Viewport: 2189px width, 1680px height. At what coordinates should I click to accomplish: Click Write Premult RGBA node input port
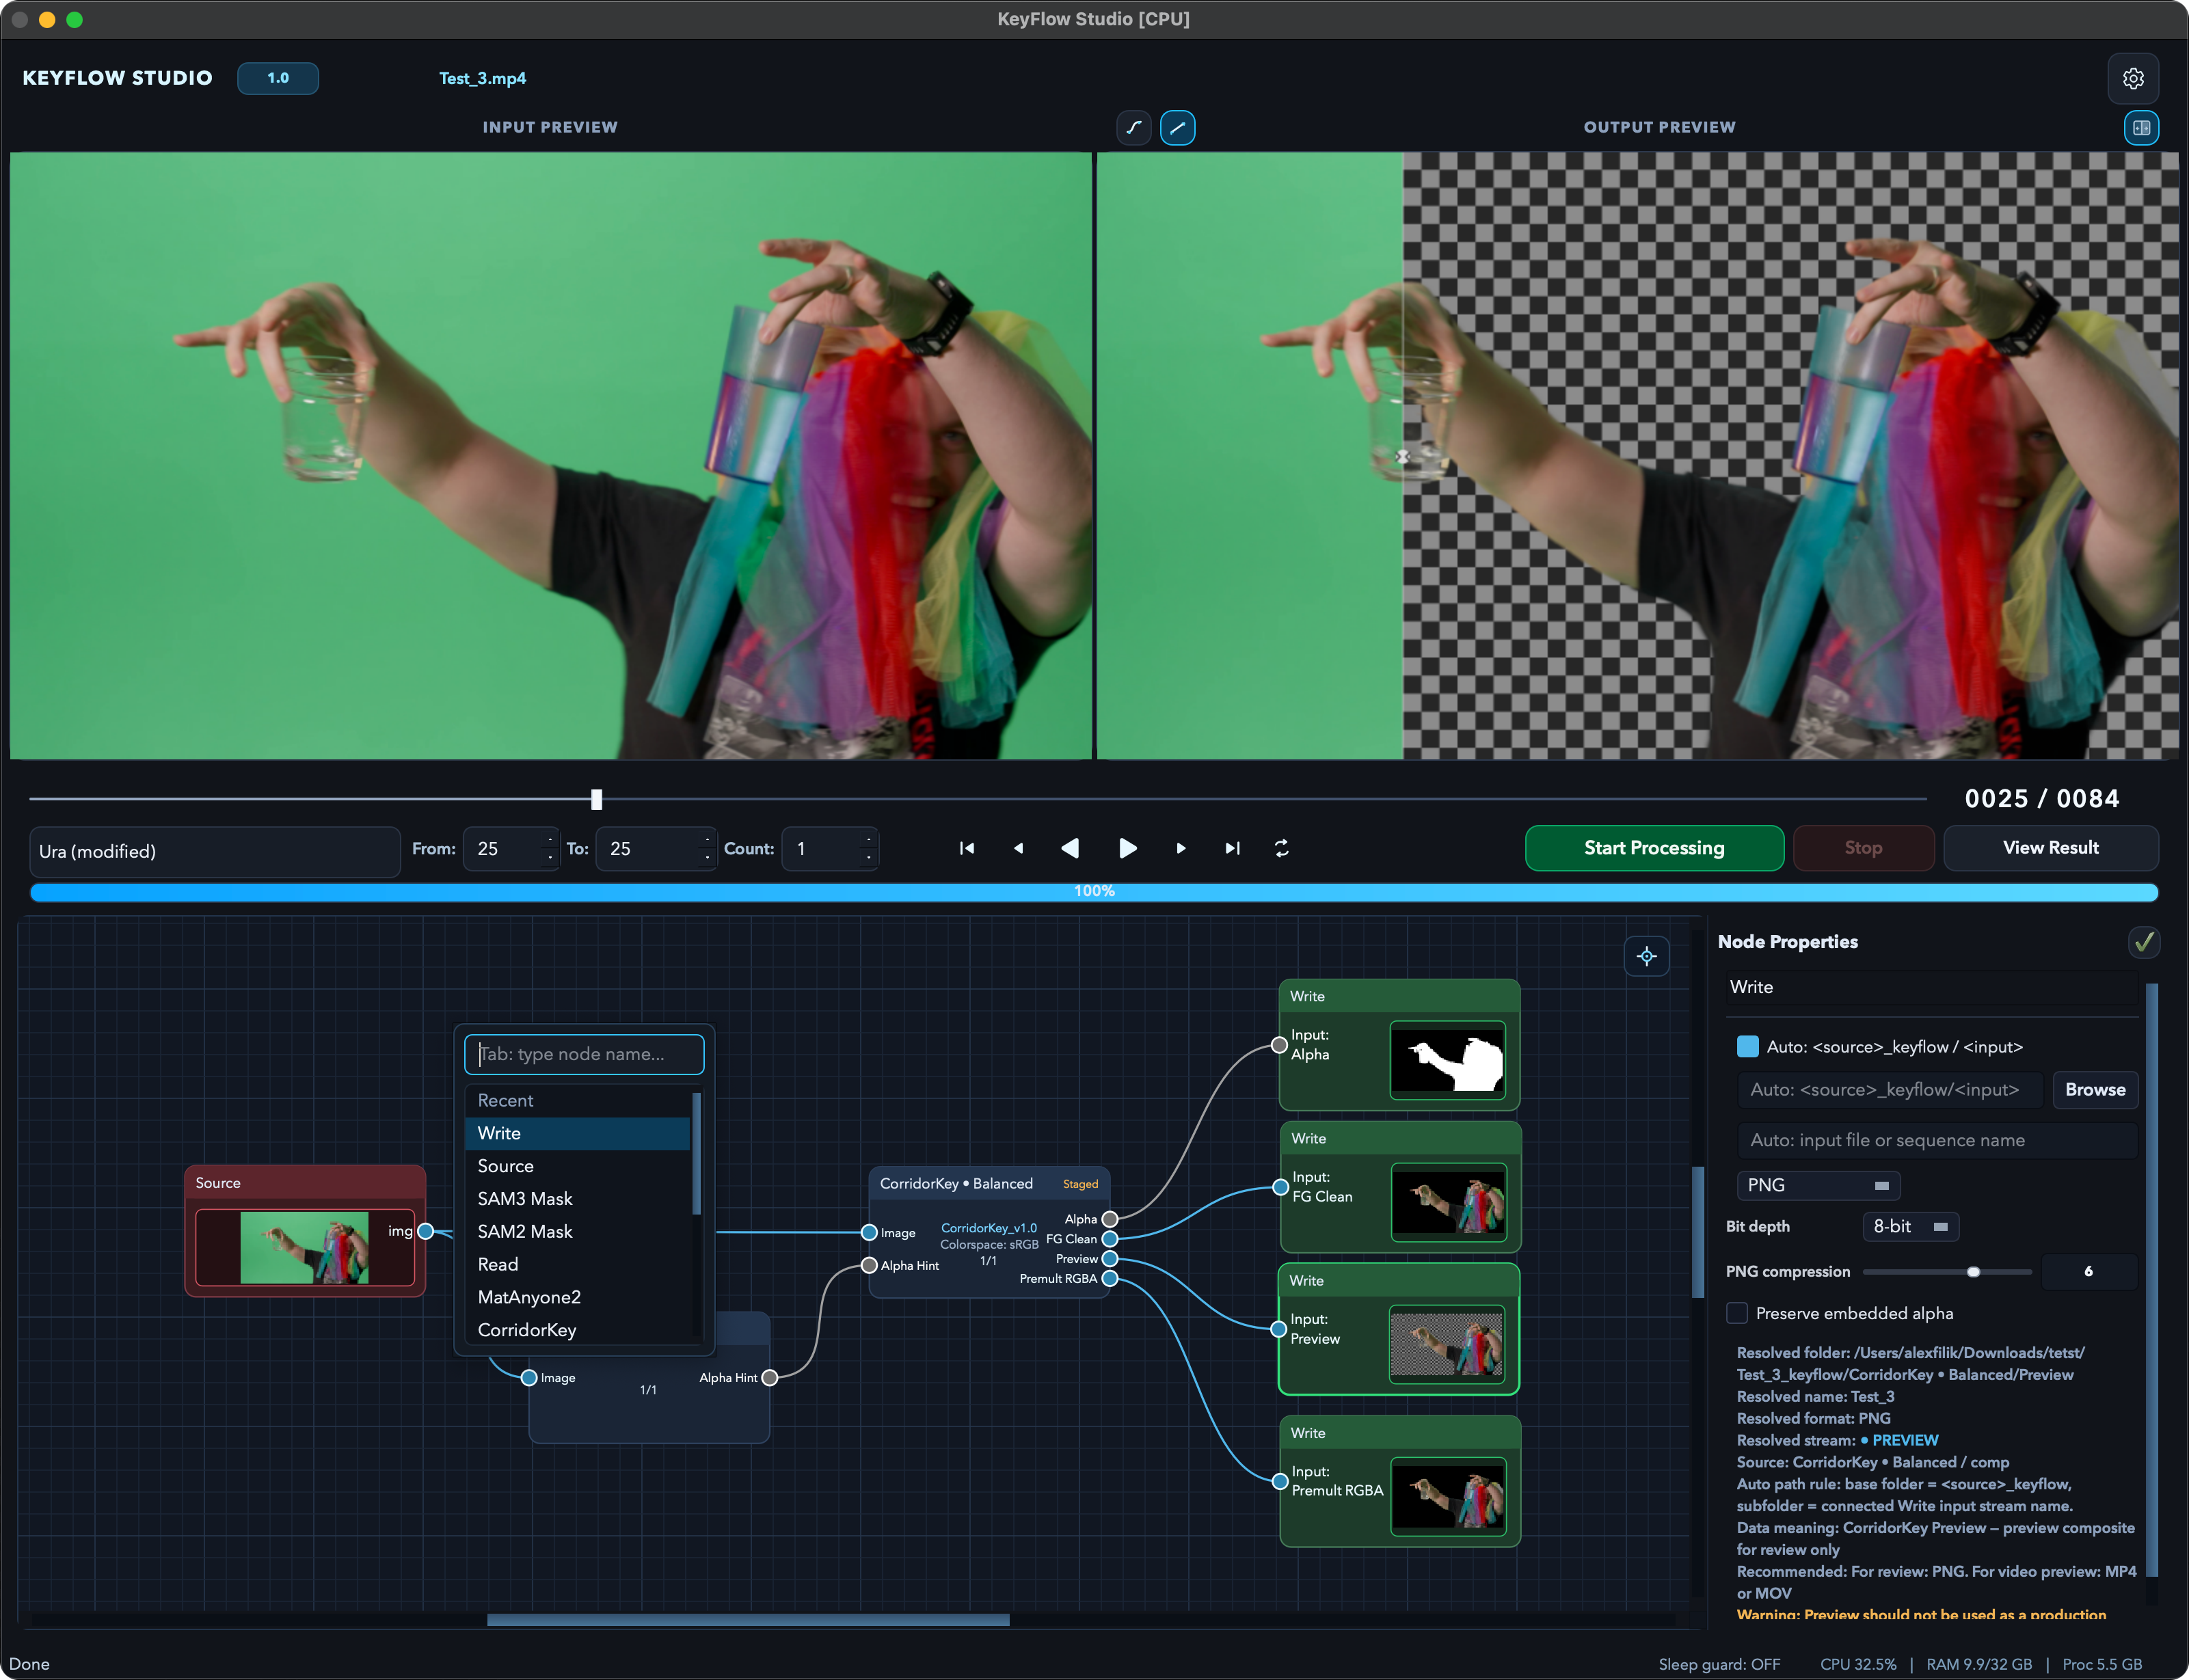[1279, 1481]
